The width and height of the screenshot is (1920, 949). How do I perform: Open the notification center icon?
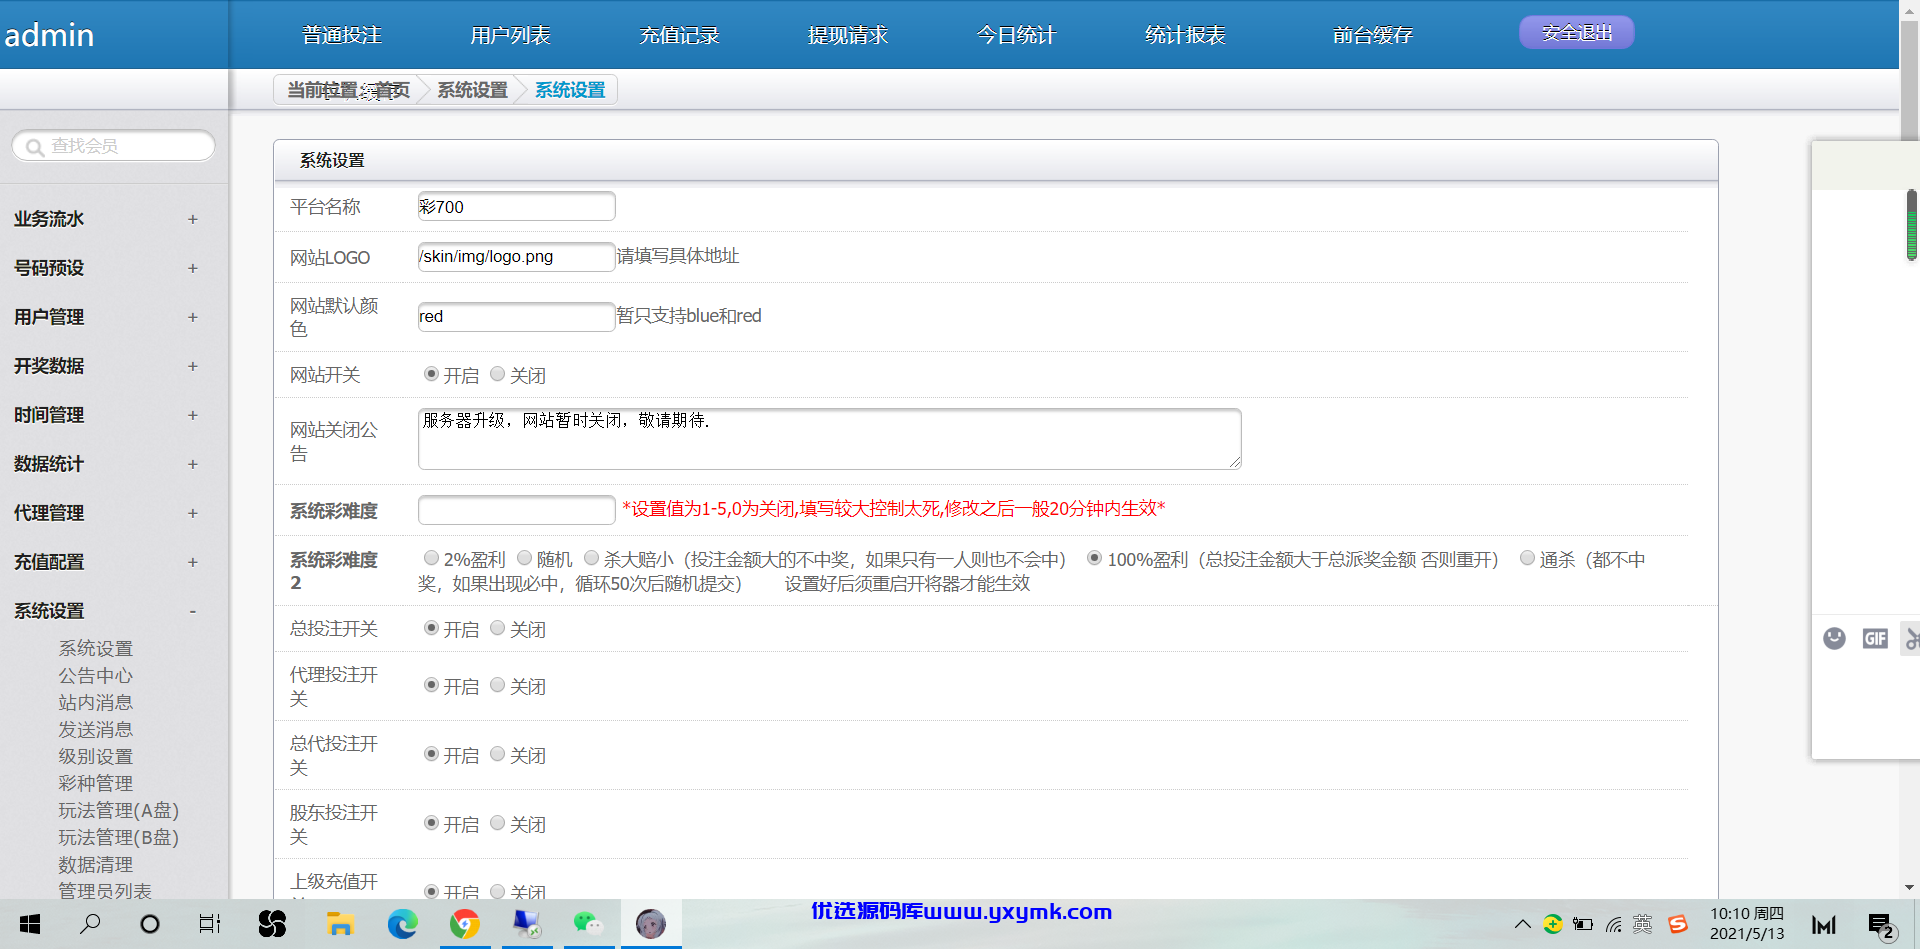1881,926
